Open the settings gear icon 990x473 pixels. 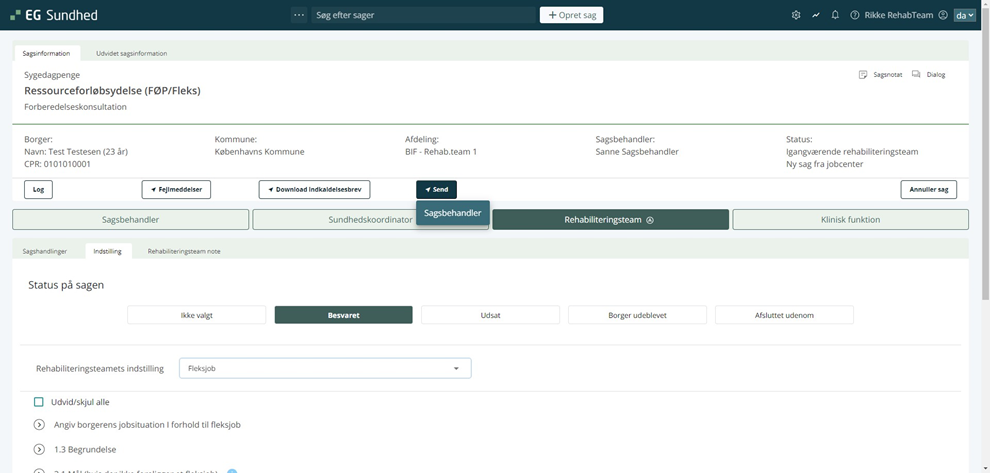click(x=796, y=15)
